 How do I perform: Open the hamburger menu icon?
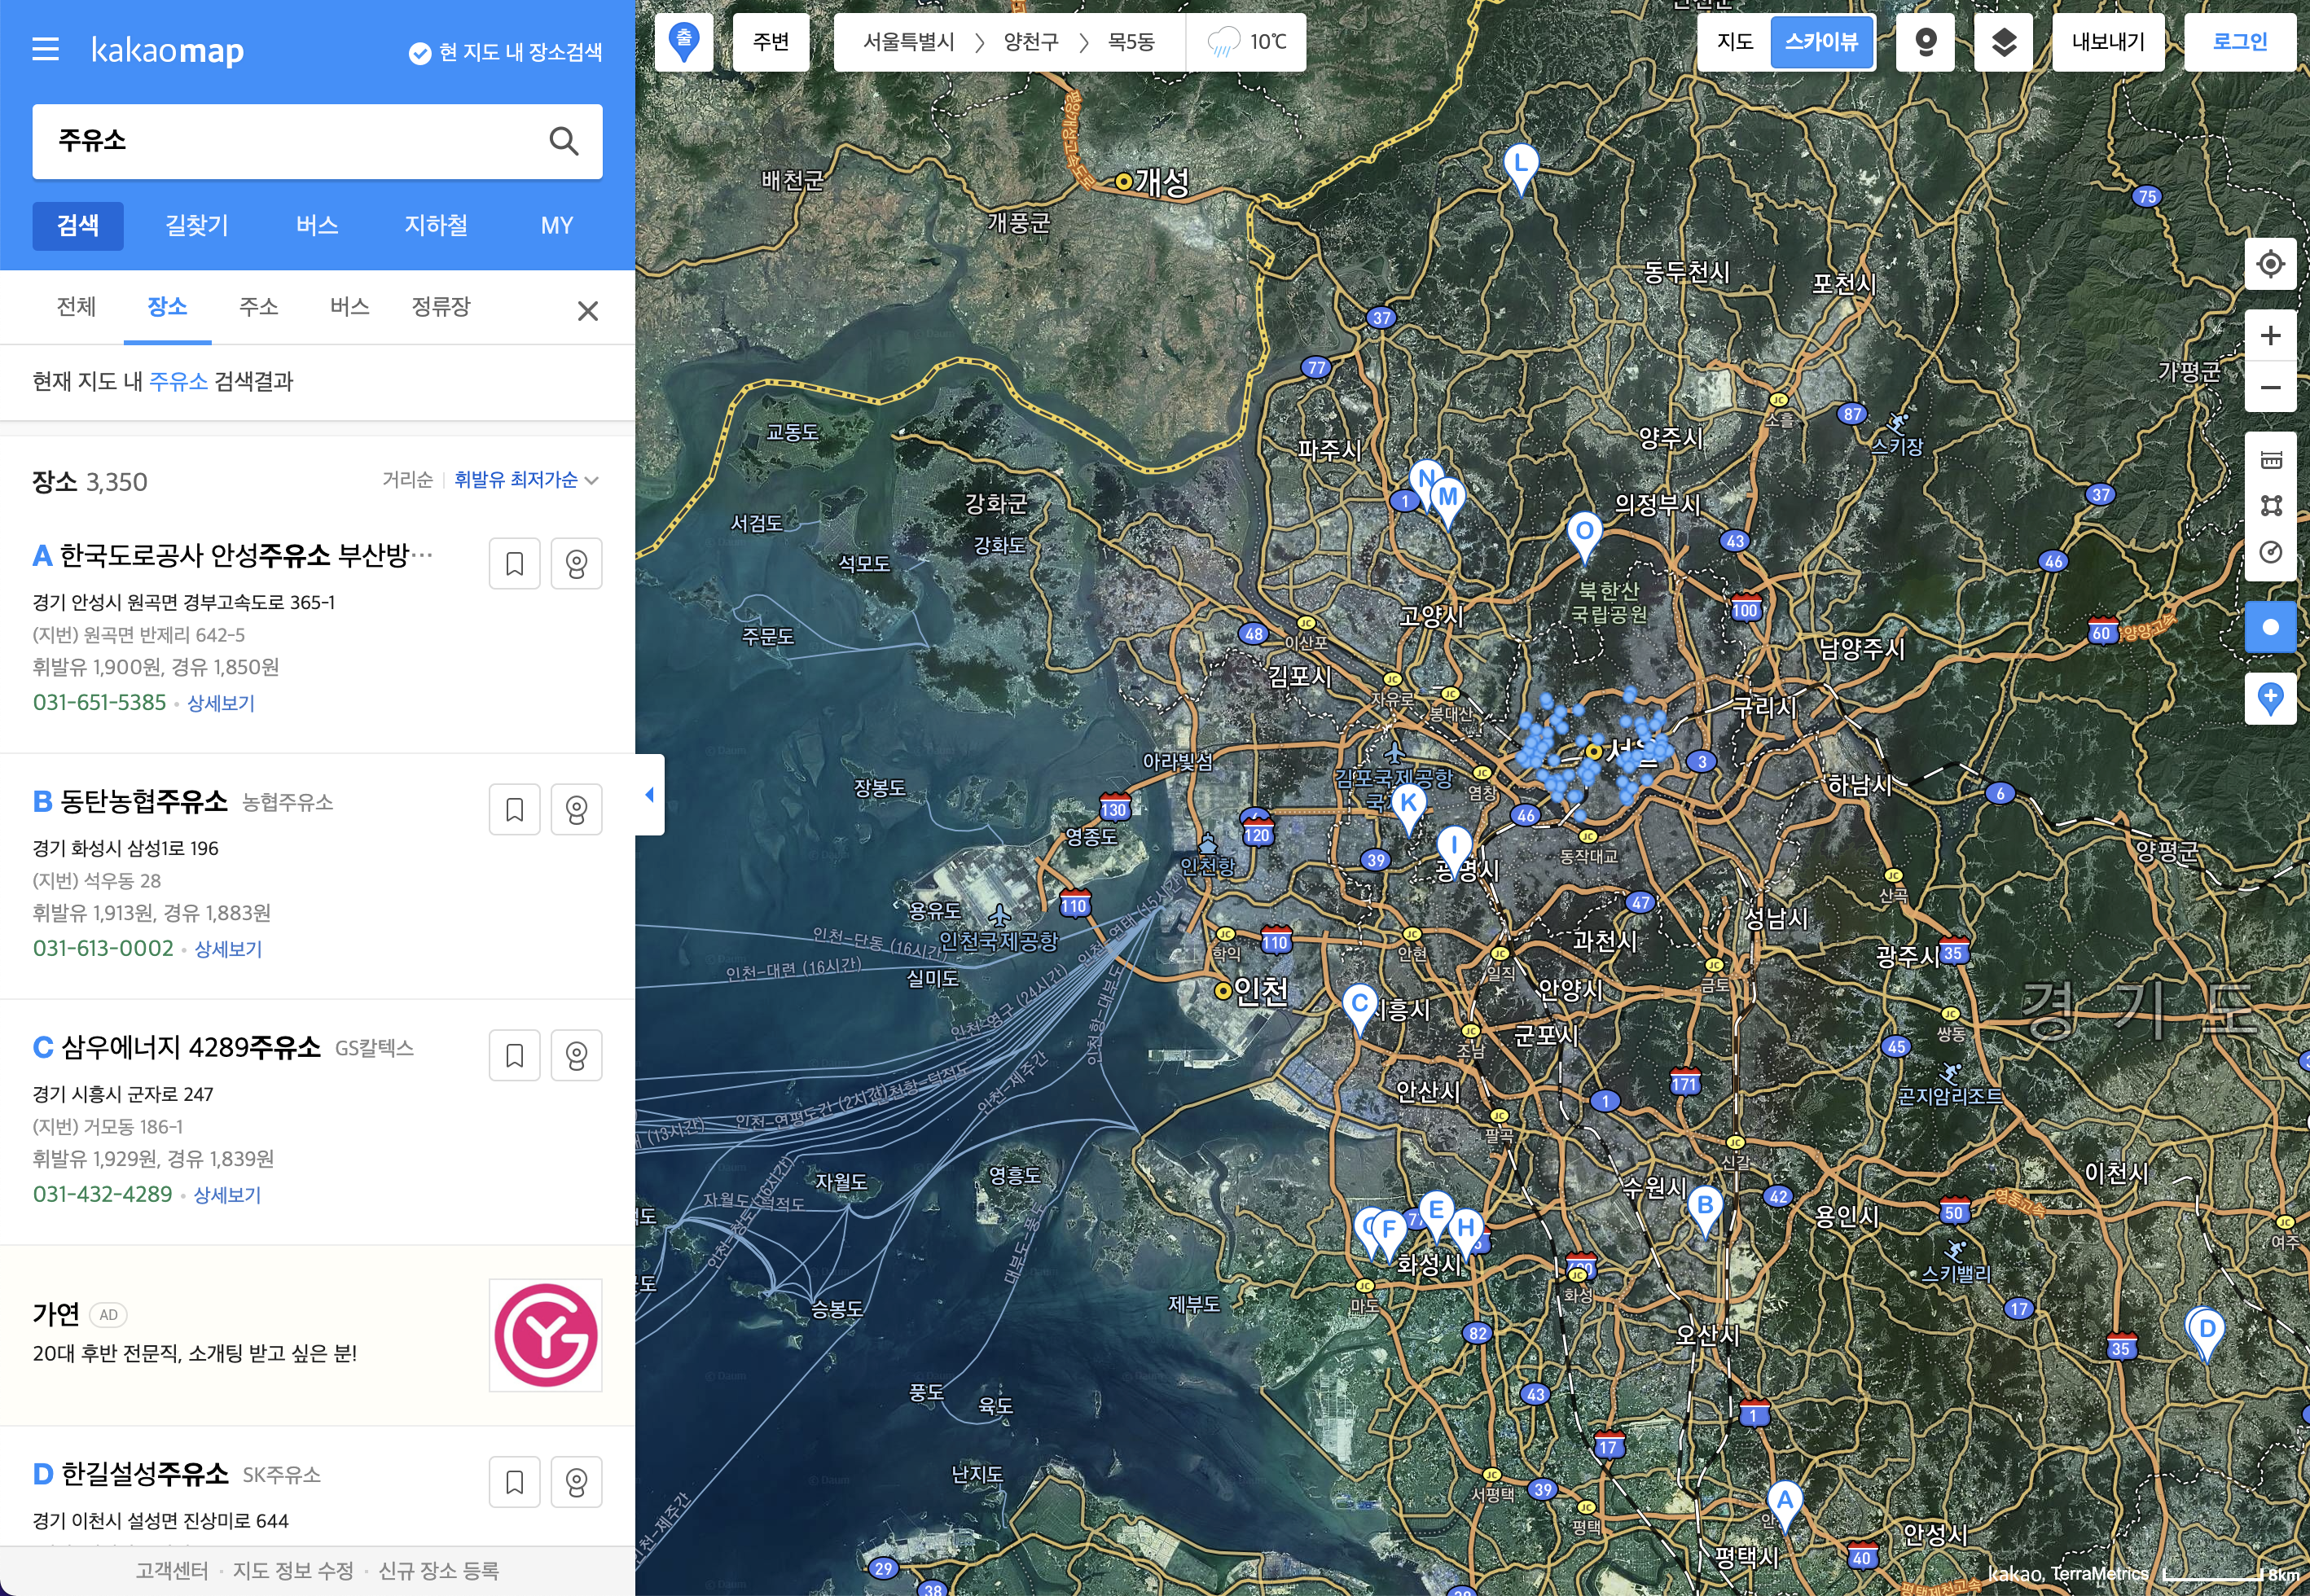tap(46, 49)
